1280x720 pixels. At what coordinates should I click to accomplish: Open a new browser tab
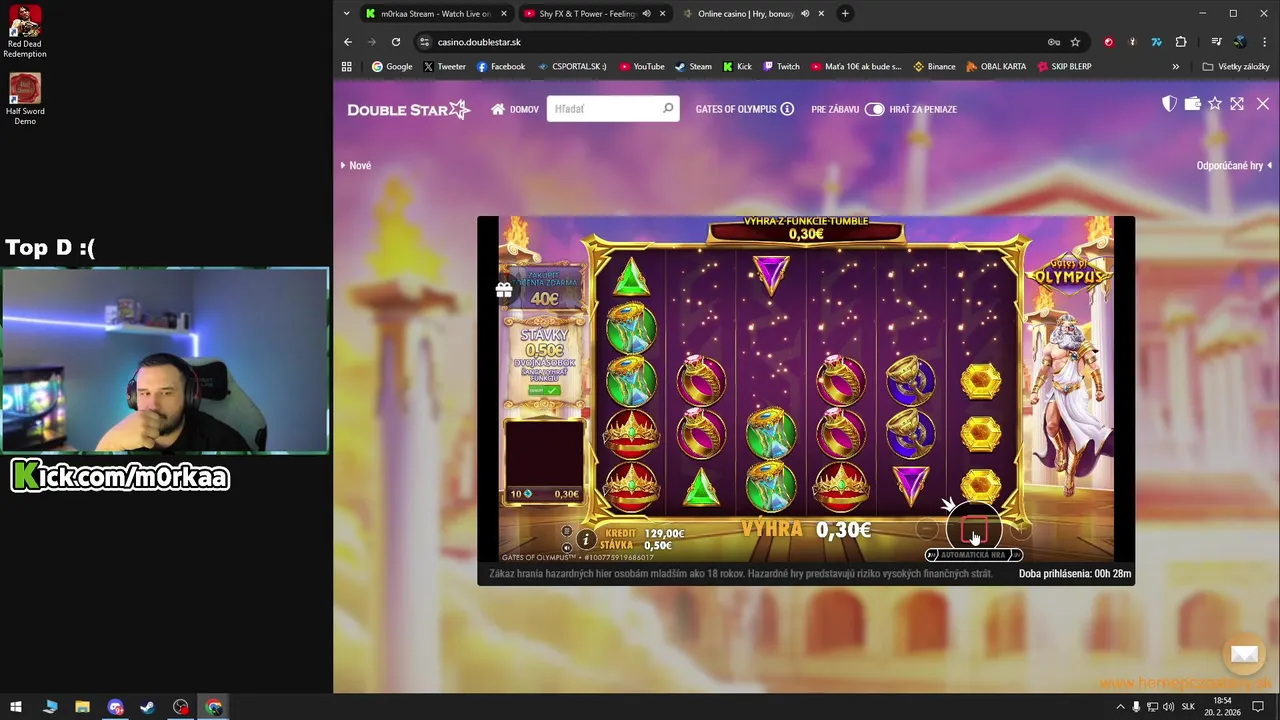pyautogui.click(x=845, y=13)
